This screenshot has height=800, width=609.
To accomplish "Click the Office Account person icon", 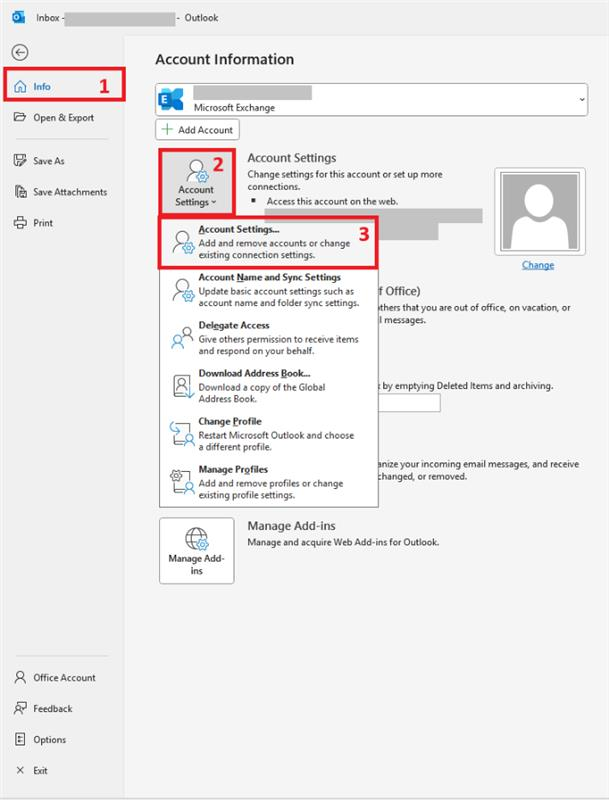I will pyautogui.click(x=20, y=677).
